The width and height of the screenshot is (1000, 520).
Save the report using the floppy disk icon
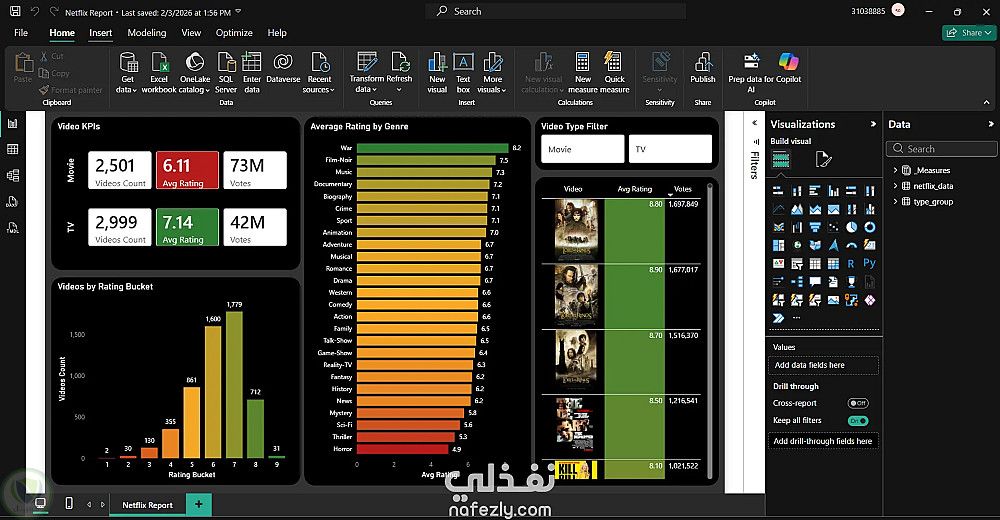(15, 11)
